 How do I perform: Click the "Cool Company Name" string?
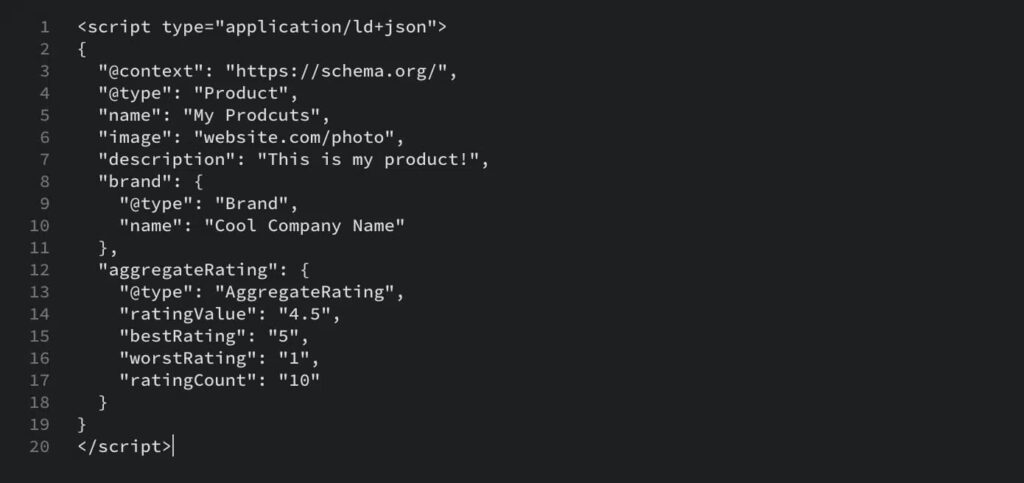304,226
